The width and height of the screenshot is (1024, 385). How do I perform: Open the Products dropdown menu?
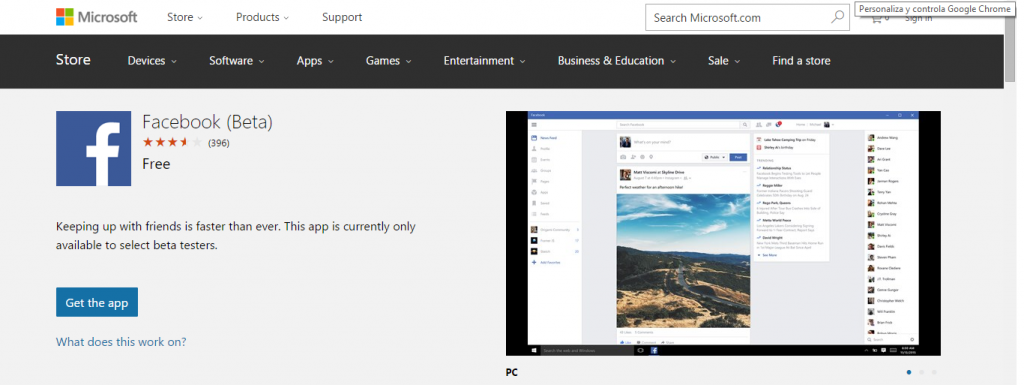[263, 18]
